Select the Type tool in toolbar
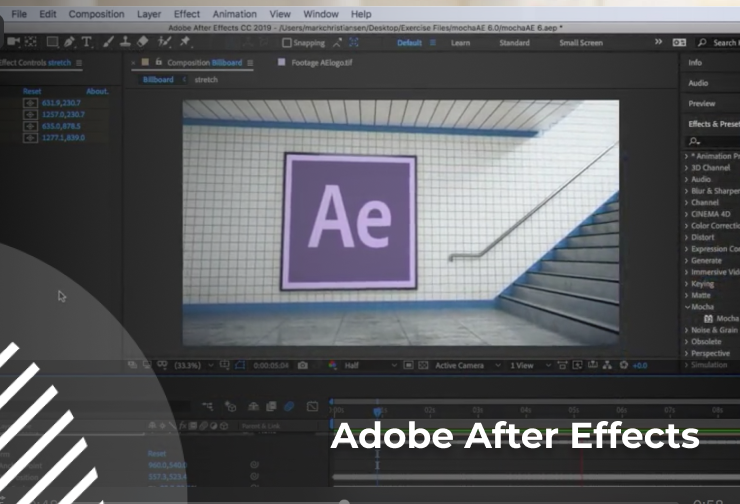Viewport: 740px width, 504px height. [x=87, y=42]
